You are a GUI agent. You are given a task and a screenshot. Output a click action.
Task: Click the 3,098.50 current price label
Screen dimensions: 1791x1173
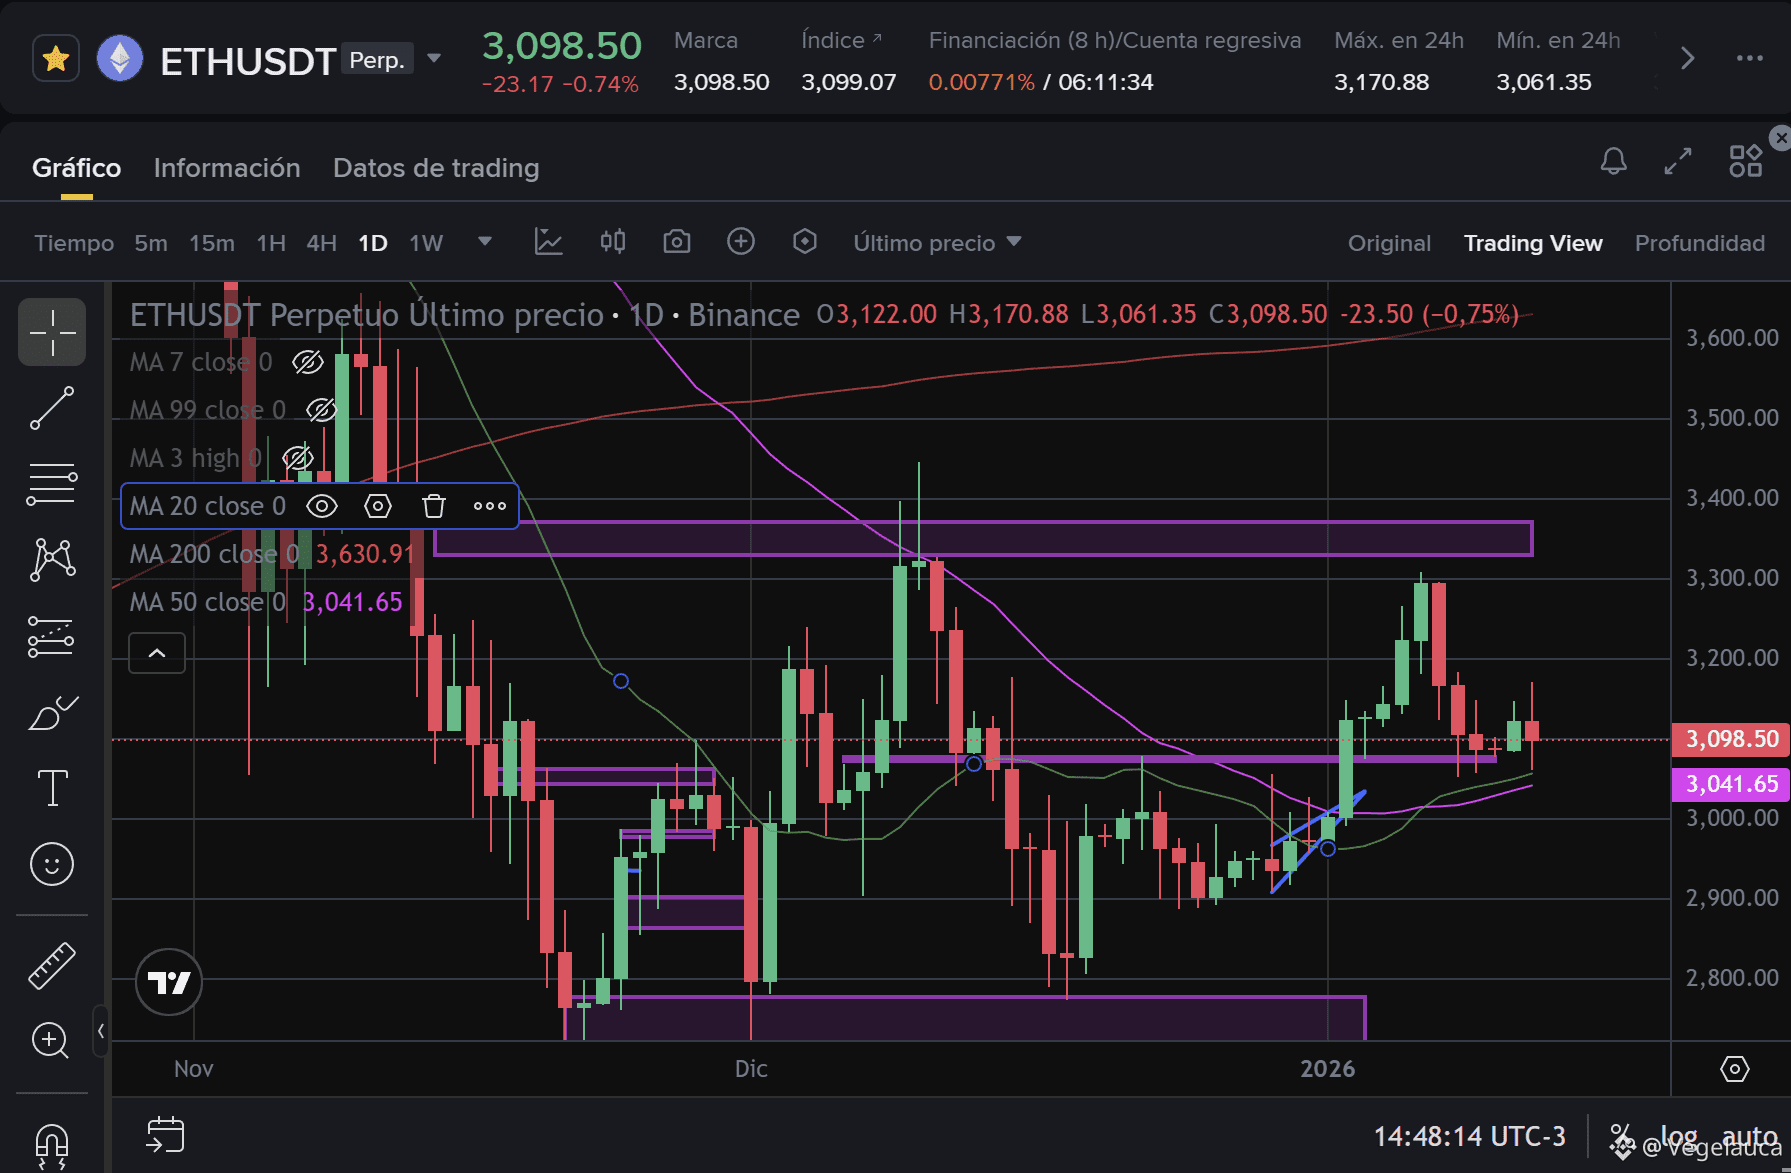click(1732, 739)
